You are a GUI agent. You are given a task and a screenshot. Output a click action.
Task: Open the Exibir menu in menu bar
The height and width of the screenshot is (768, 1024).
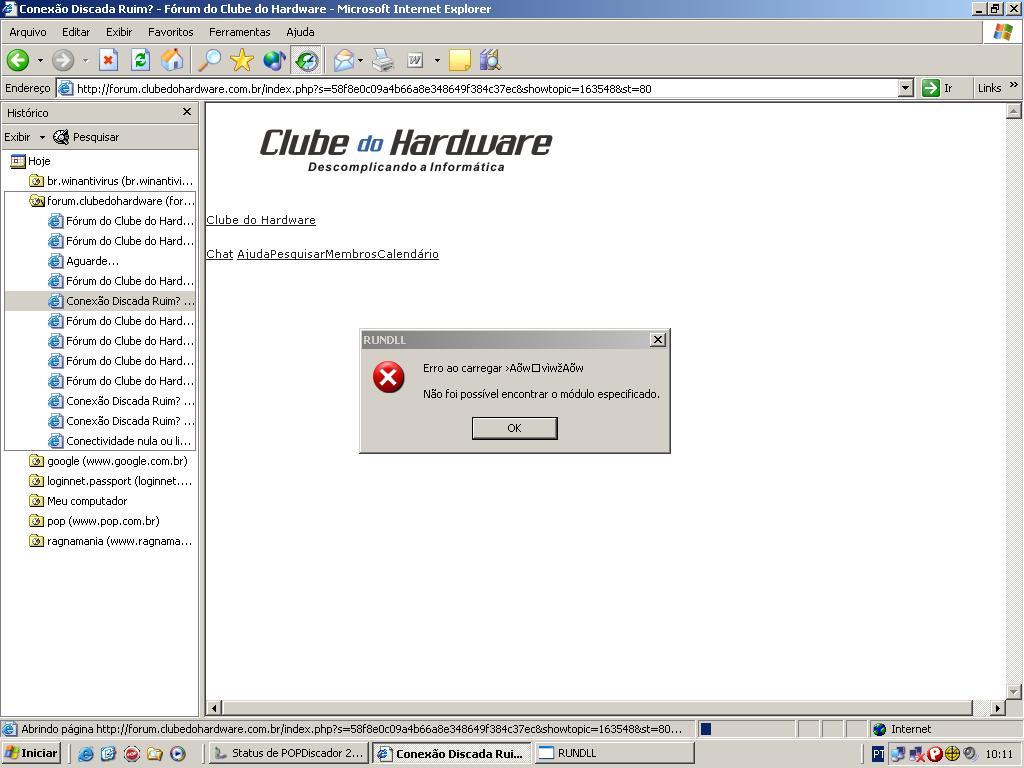119,32
